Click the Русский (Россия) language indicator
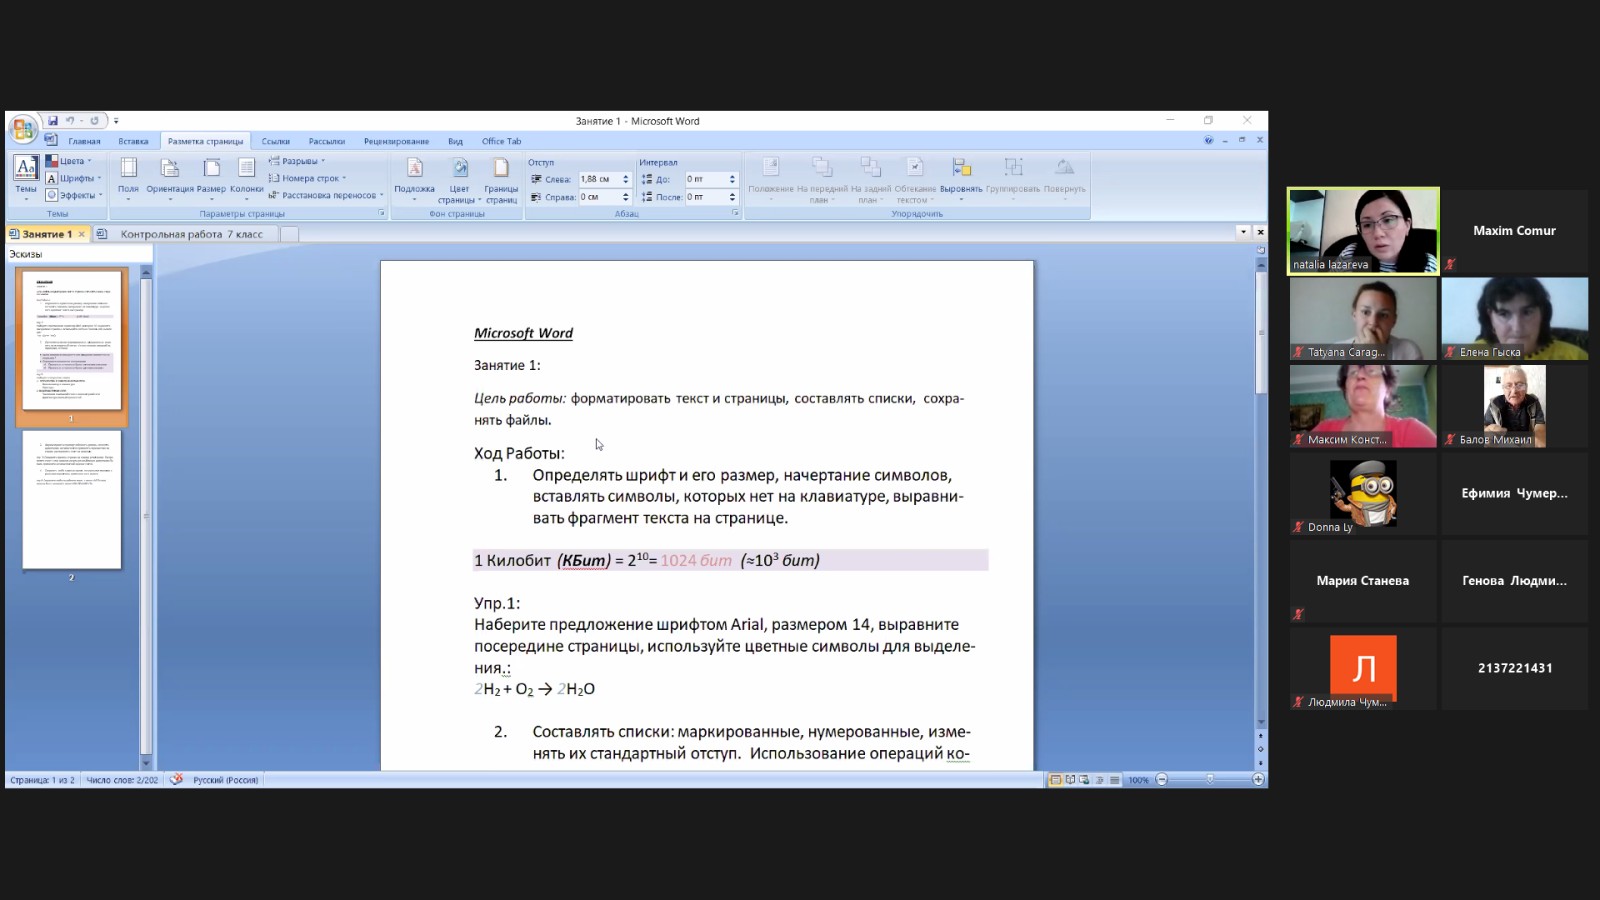 coord(225,780)
